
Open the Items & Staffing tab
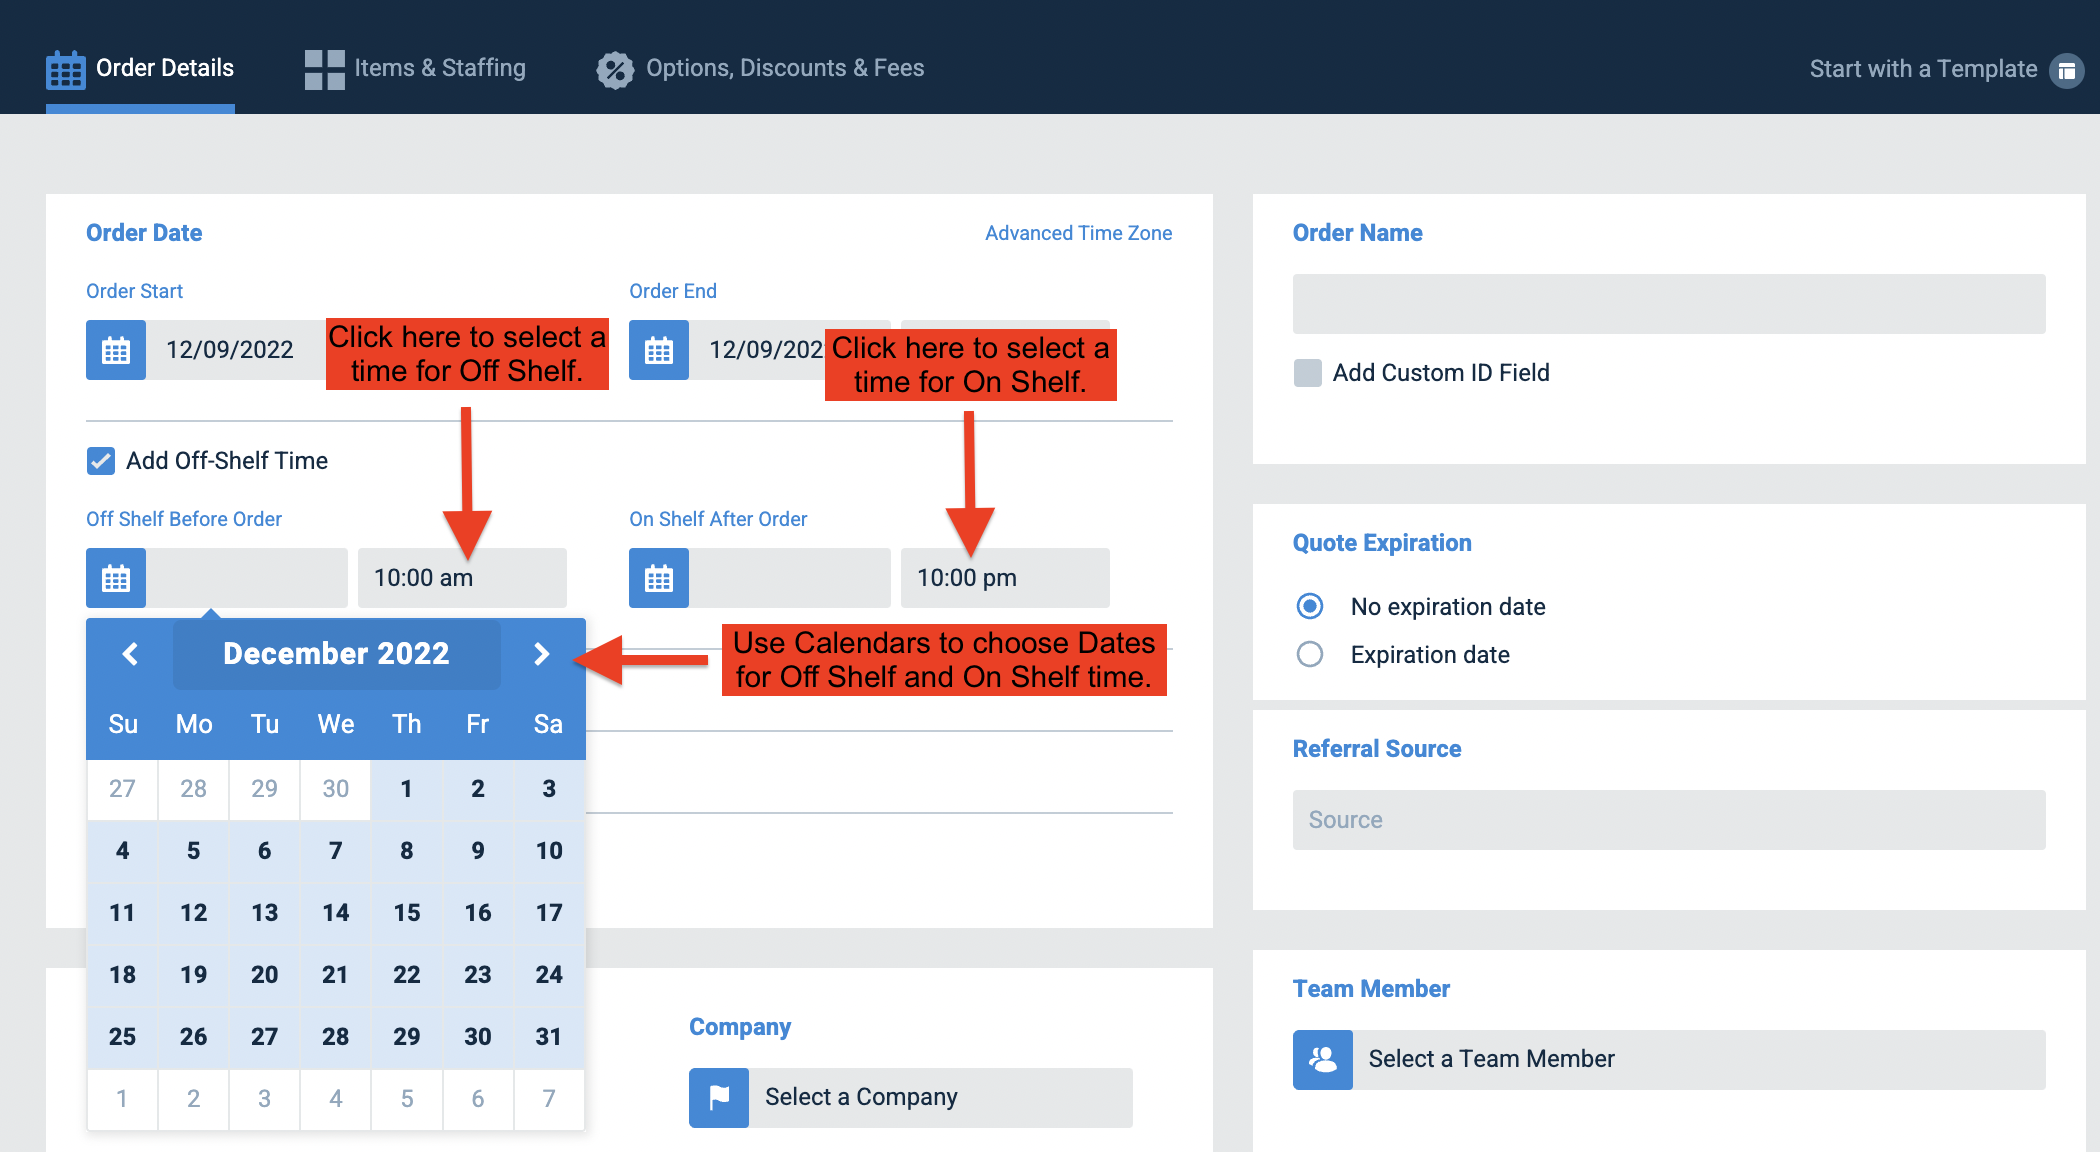[x=415, y=68]
